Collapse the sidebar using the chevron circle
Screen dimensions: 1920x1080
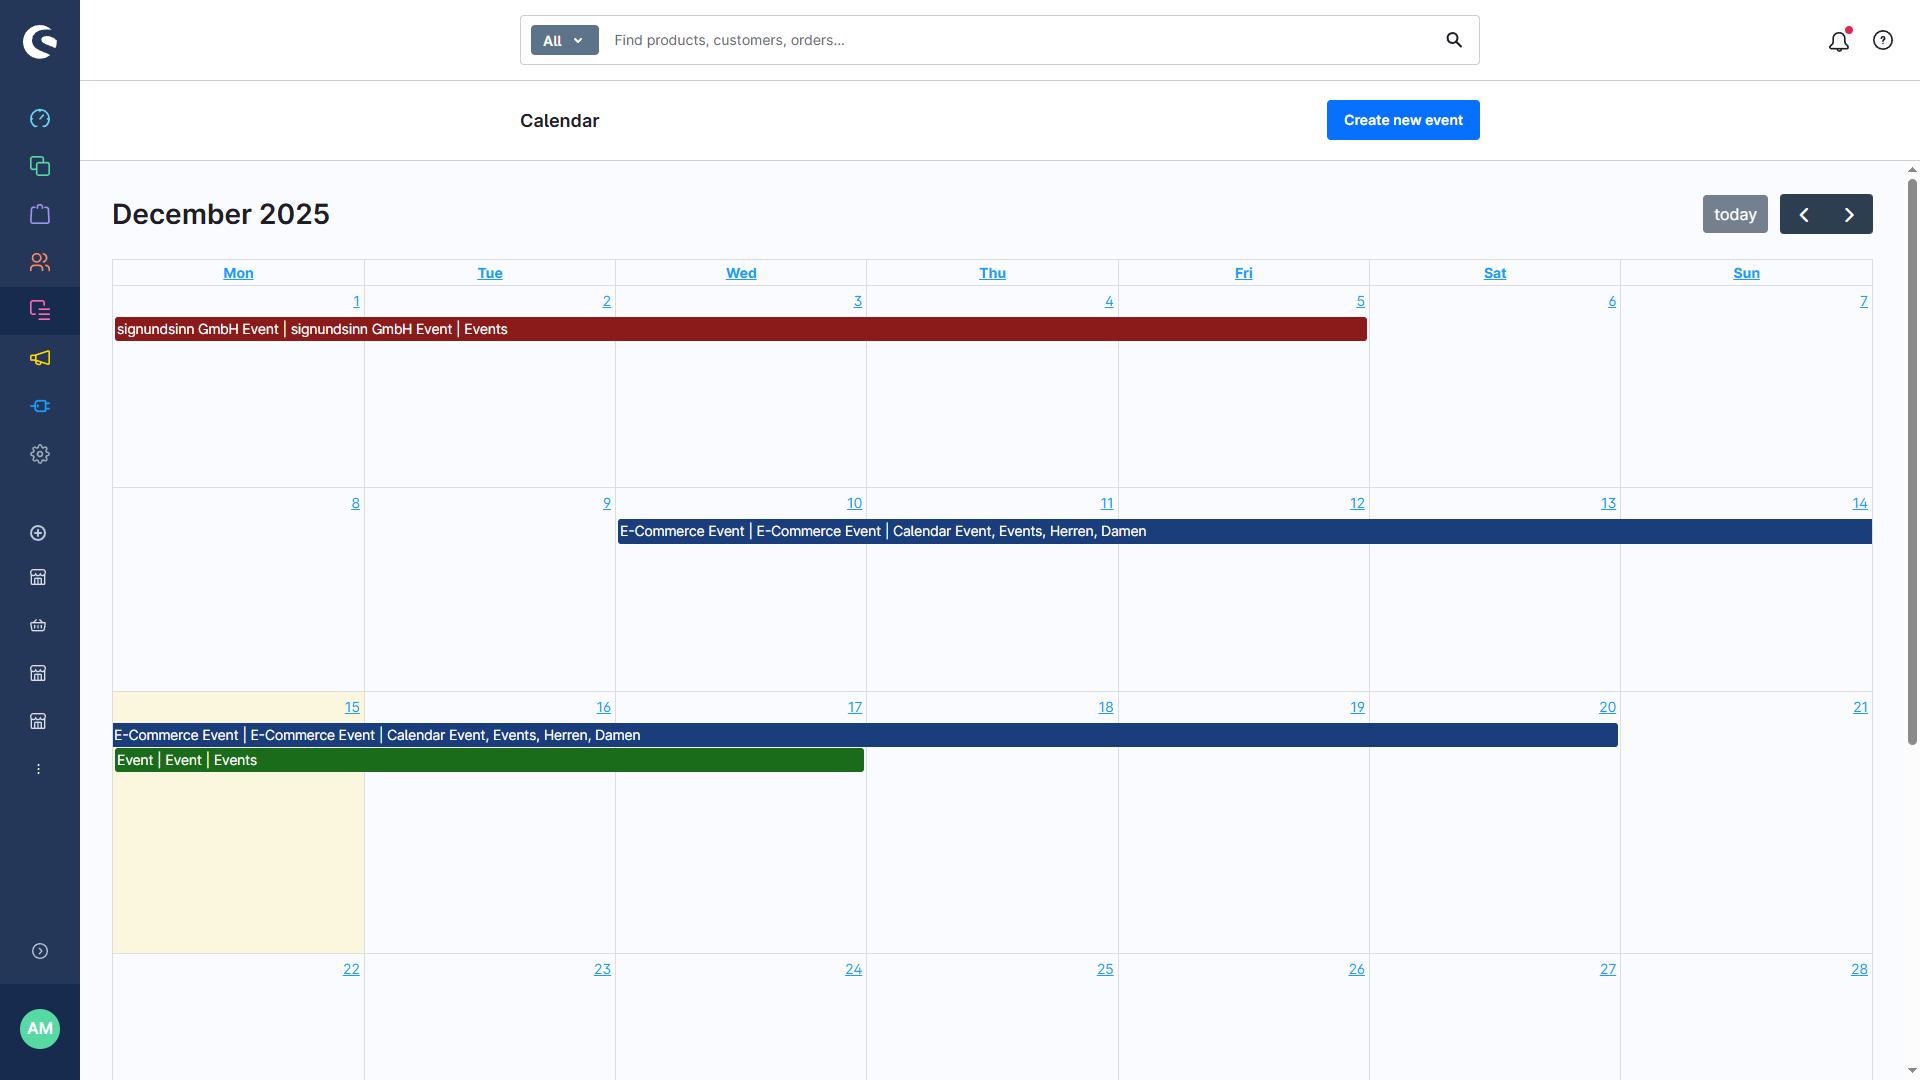pyautogui.click(x=40, y=951)
